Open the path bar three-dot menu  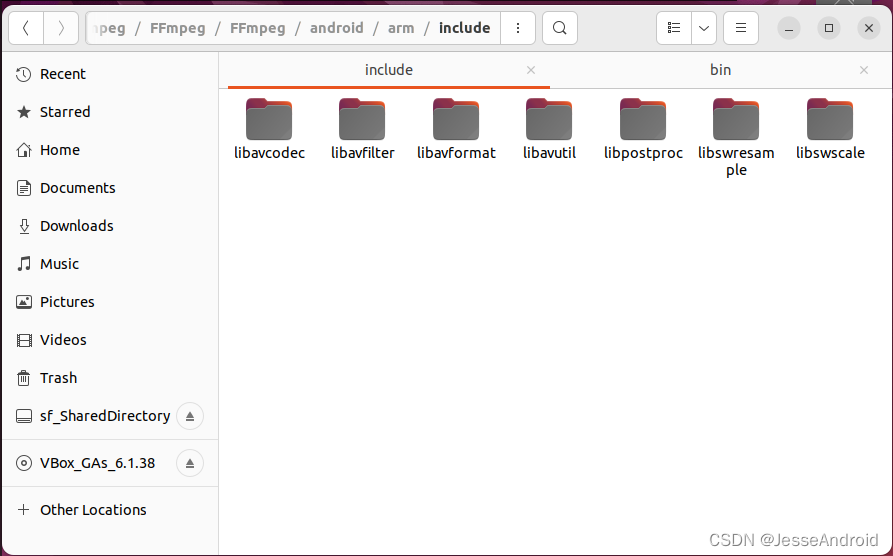click(x=518, y=28)
